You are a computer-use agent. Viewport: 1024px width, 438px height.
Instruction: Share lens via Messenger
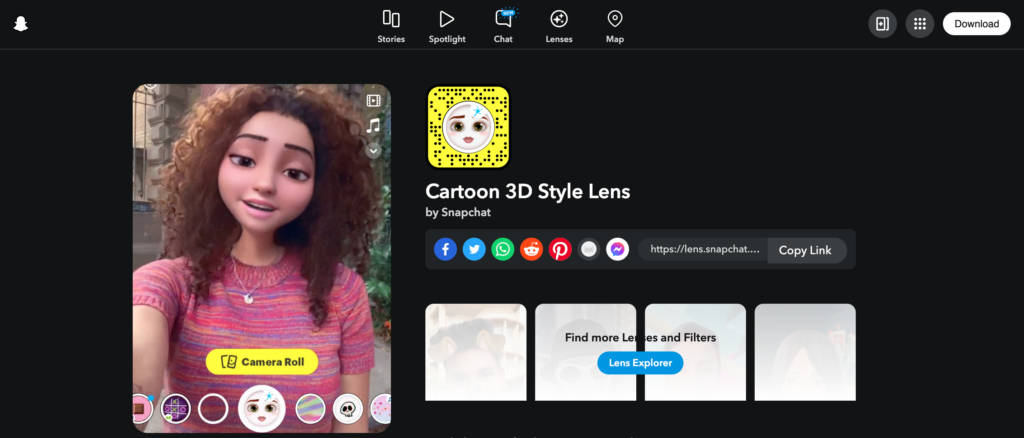(618, 250)
